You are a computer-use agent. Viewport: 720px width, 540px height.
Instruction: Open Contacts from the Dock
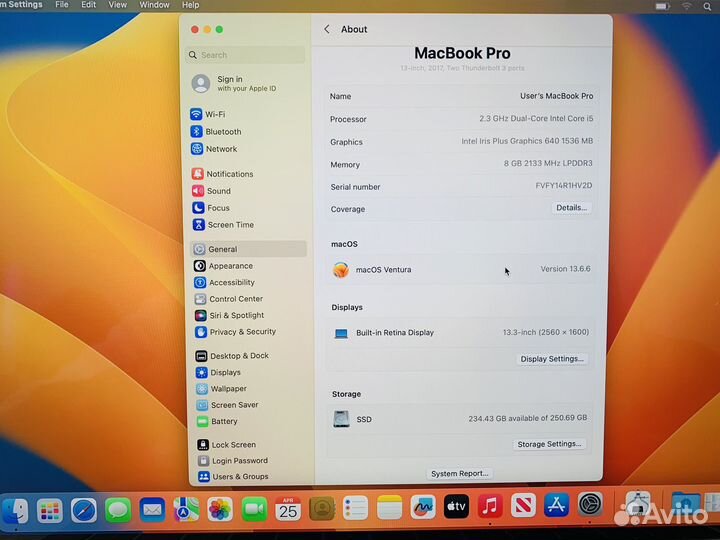coord(322,508)
